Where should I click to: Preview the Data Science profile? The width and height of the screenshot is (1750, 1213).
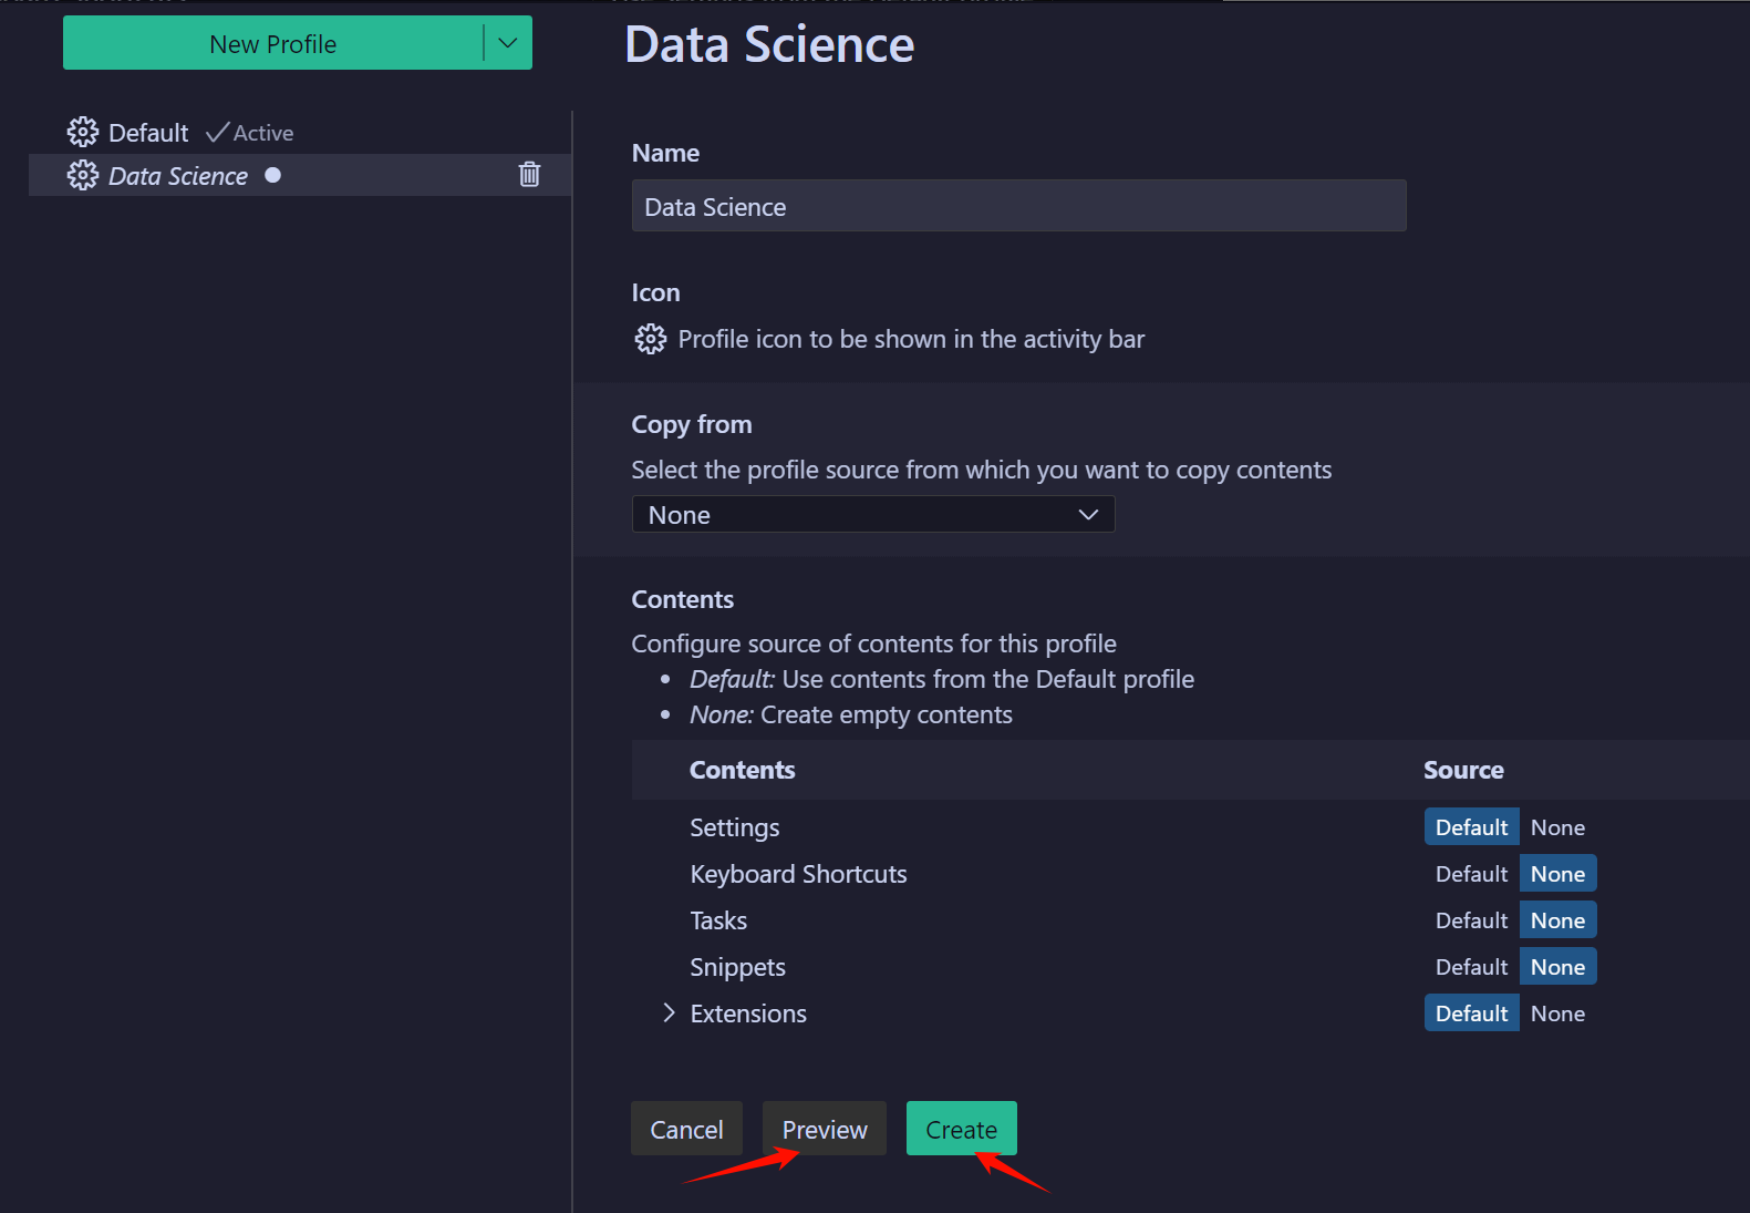[x=824, y=1128]
